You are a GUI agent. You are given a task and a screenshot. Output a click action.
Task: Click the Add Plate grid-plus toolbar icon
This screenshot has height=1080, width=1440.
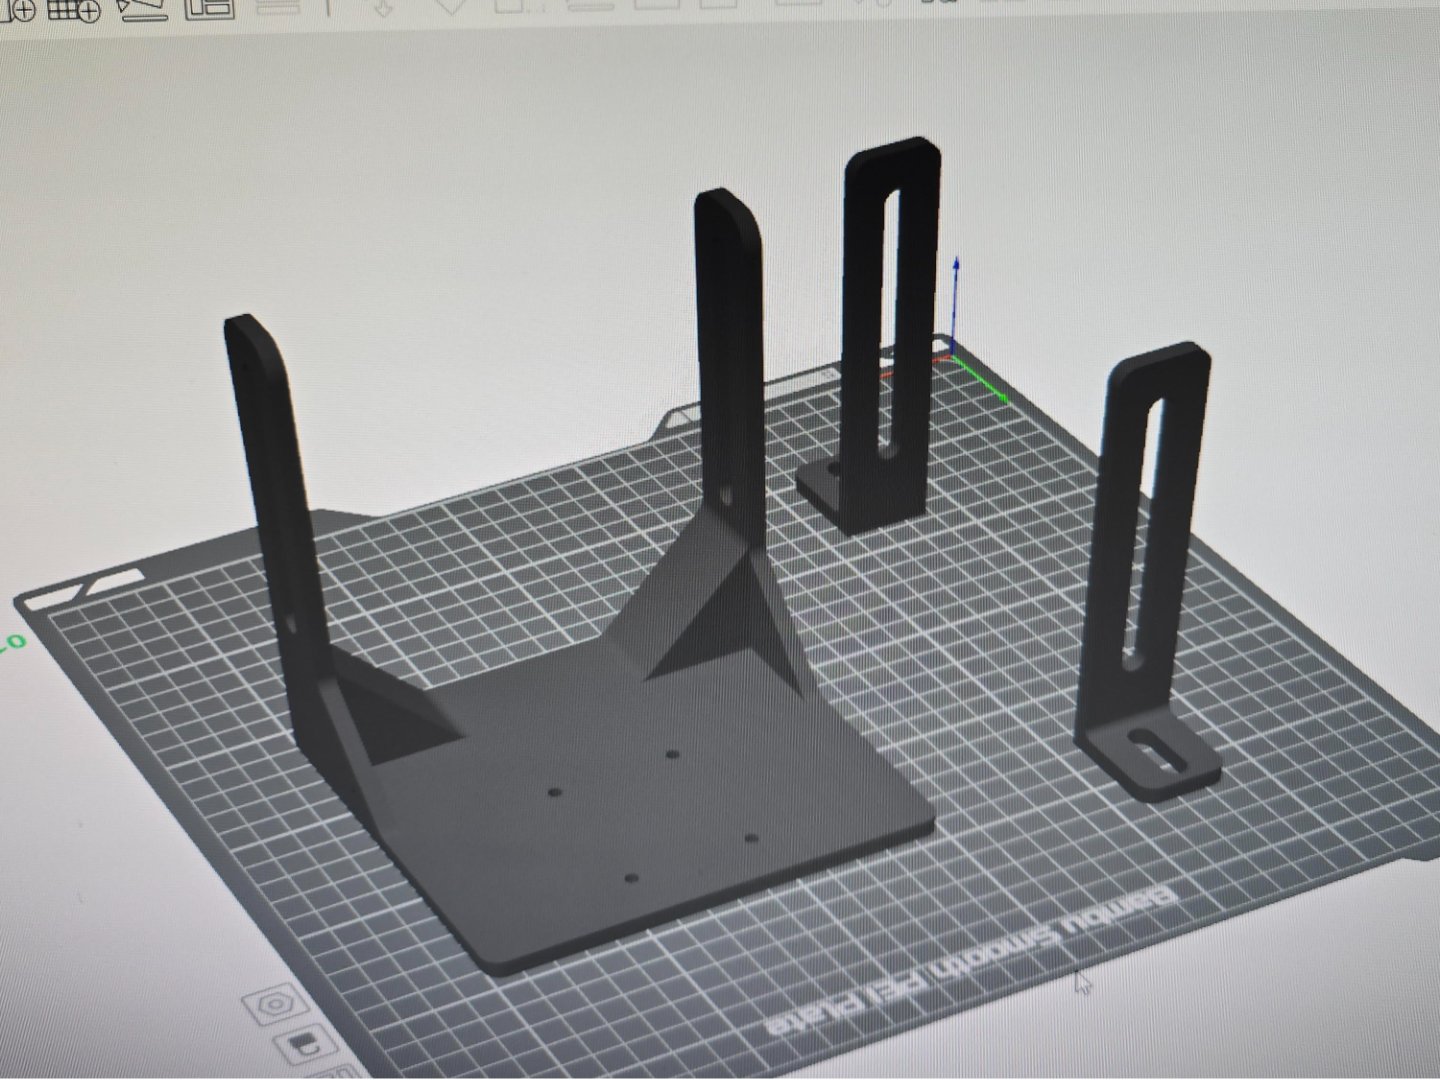click(74, 10)
